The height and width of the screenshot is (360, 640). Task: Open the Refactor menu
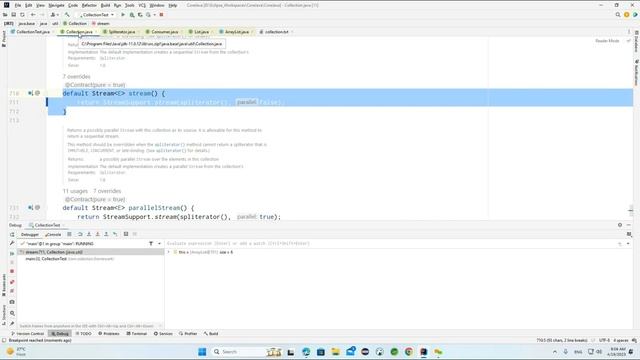[x=89, y=5]
